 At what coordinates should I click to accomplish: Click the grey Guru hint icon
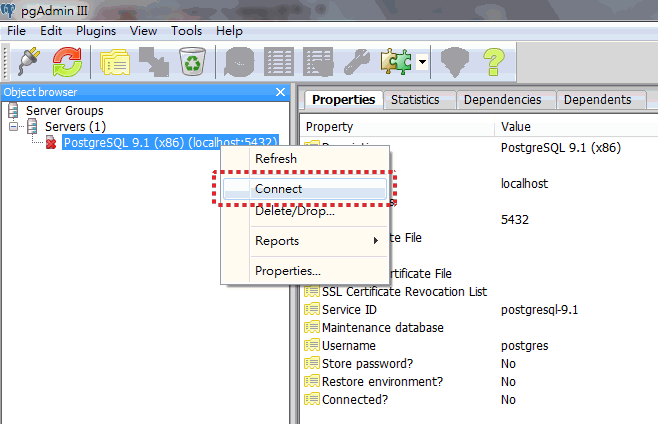pyautogui.click(x=454, y=62)
